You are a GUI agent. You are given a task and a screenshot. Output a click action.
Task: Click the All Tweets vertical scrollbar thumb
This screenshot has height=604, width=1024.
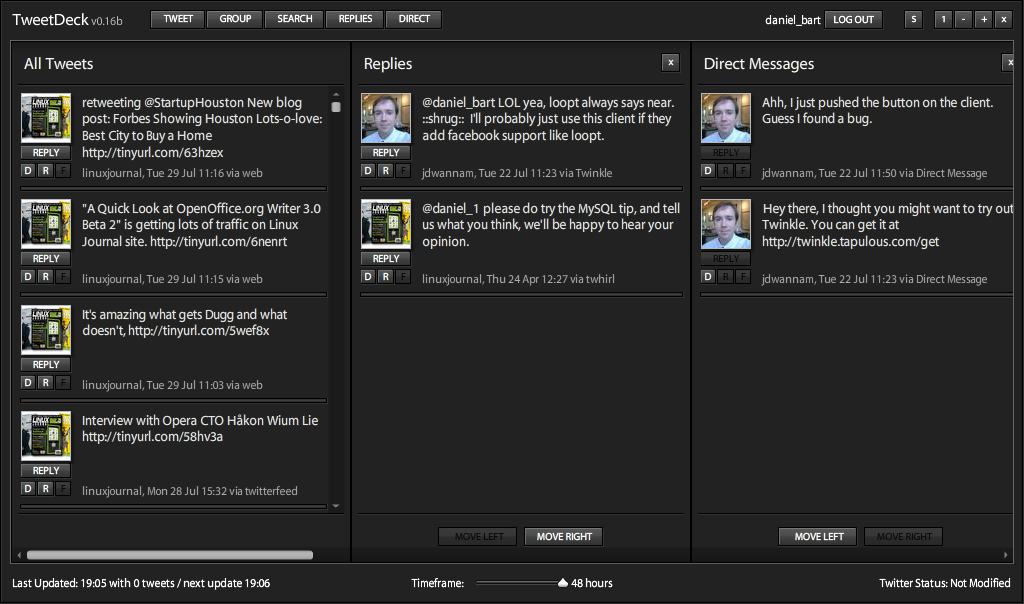pyautogui.click(x=336, y=107)
